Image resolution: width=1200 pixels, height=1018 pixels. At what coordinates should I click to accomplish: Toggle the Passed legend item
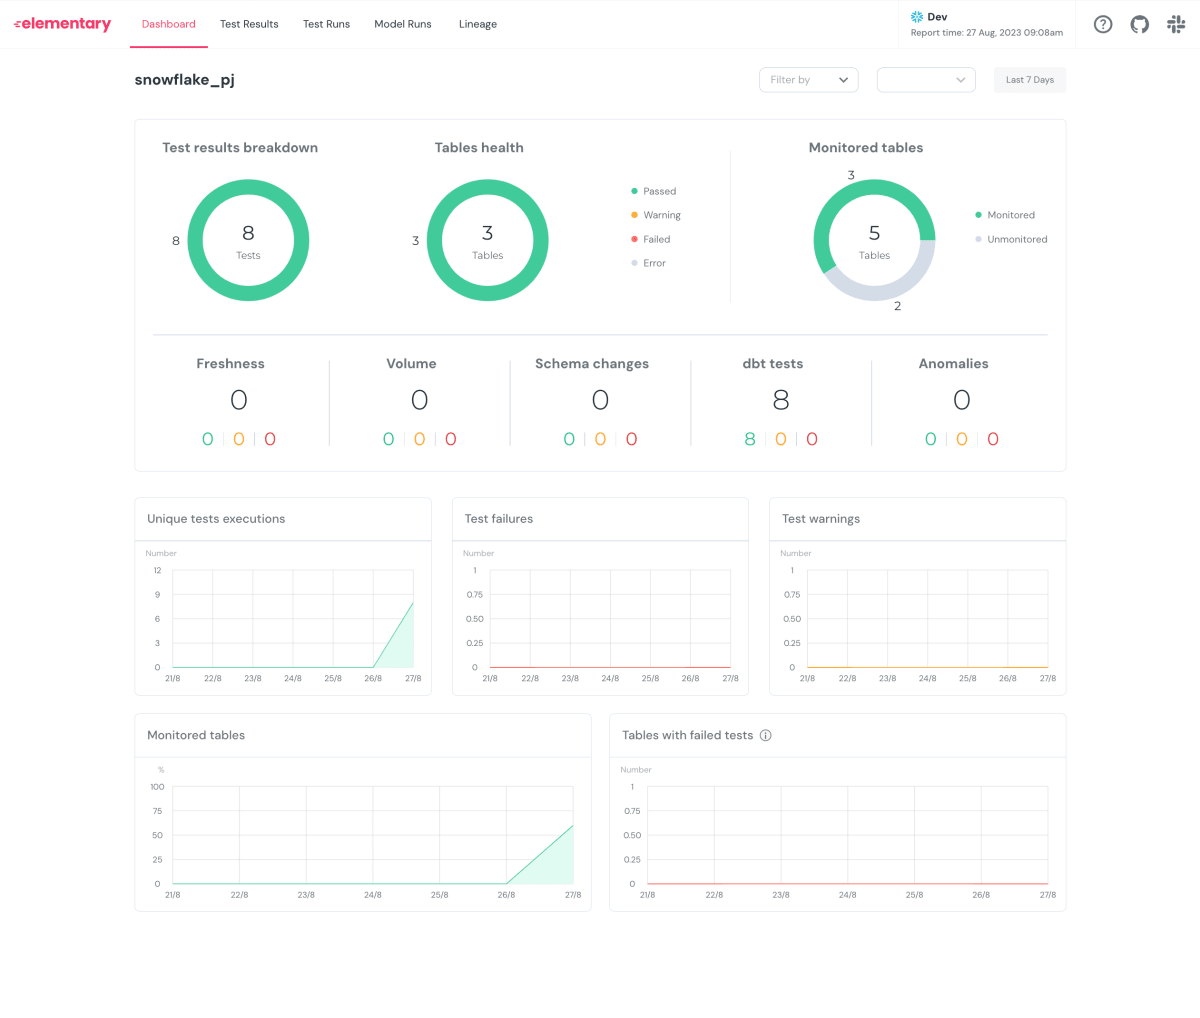654,191
